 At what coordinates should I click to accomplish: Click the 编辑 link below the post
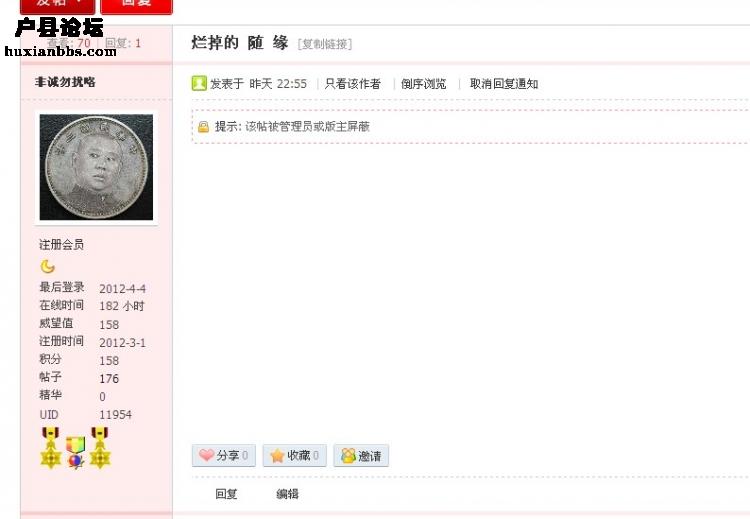point(287,494)
